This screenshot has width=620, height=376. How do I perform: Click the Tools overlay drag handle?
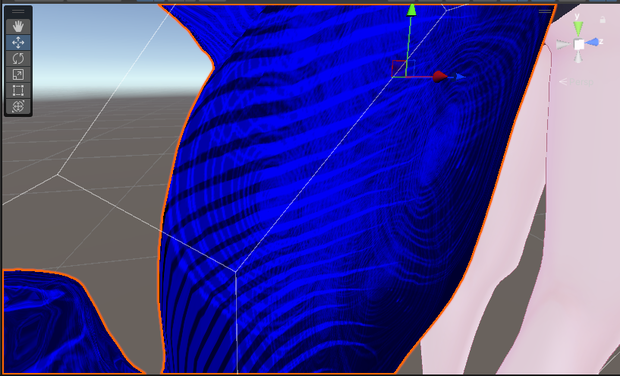pos(18,11)
